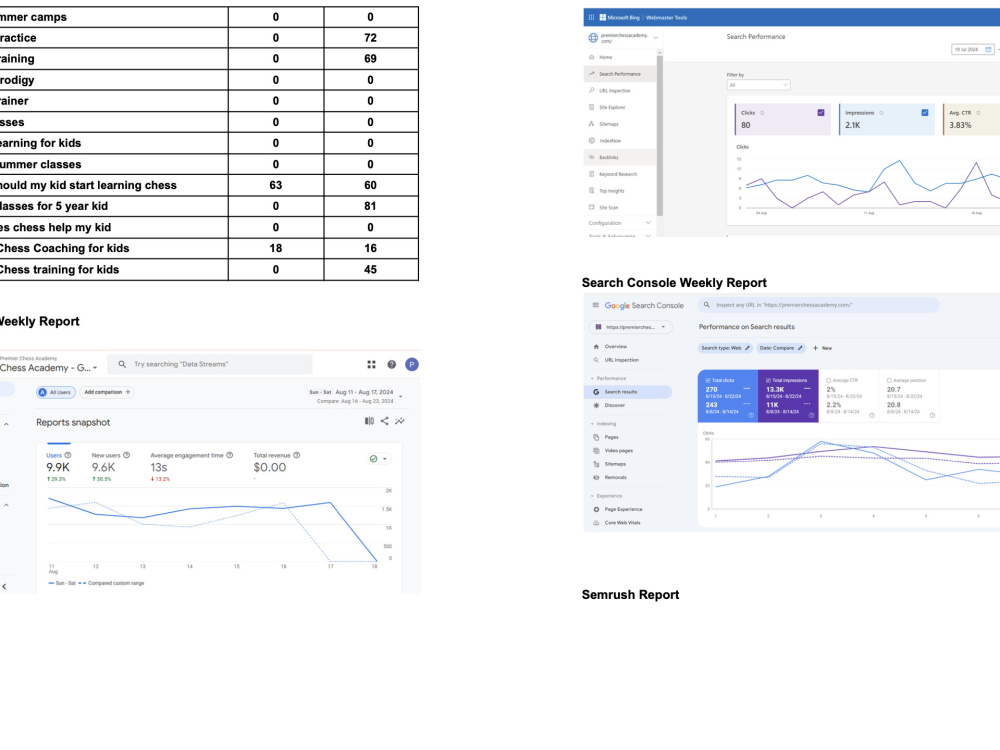This screenshot has width=1000, height=750.
Task: Click the Bing sidebar vertical scrollbar
Action: point(659,134)
